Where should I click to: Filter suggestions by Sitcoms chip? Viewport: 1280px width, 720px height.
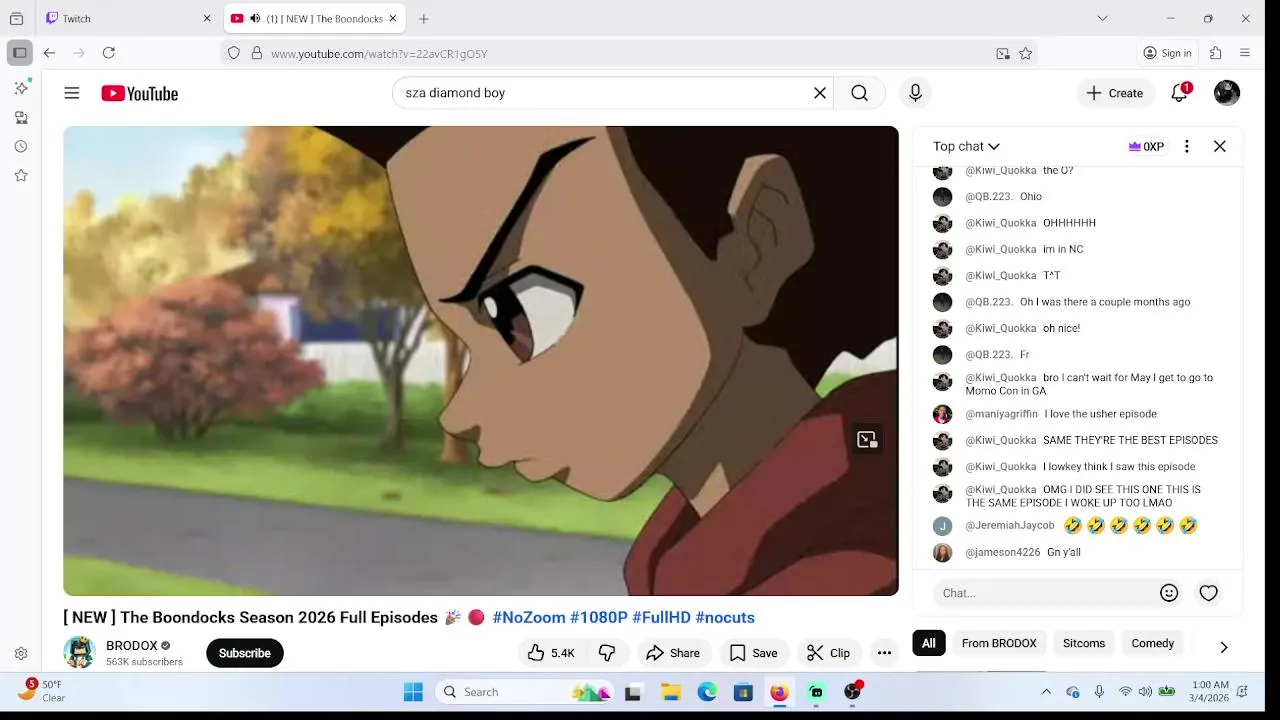tap(1084, 643)
